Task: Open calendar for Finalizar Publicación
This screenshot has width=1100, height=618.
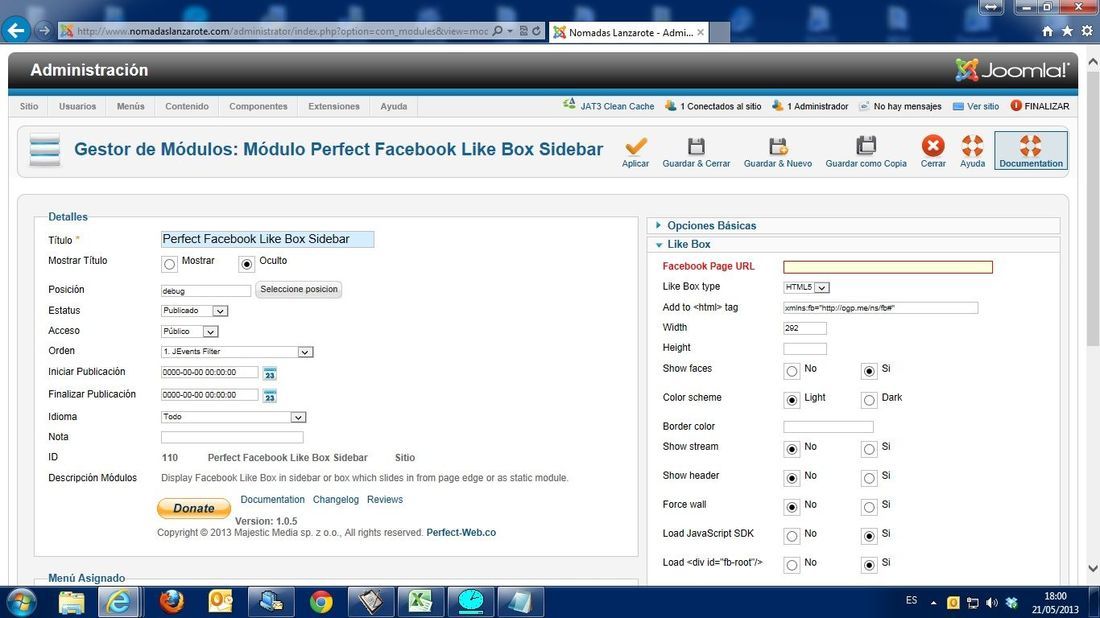Action: pyautogui.click(x=269, y=396)
